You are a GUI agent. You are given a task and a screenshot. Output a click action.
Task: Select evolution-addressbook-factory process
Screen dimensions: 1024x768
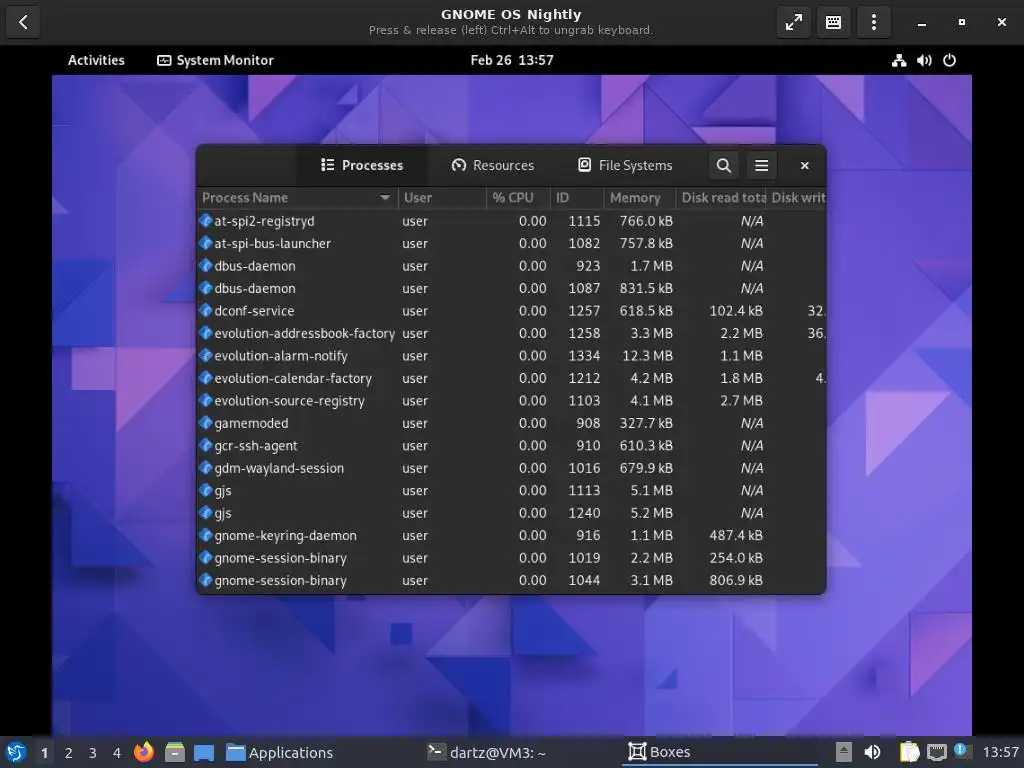click(511, 333)
